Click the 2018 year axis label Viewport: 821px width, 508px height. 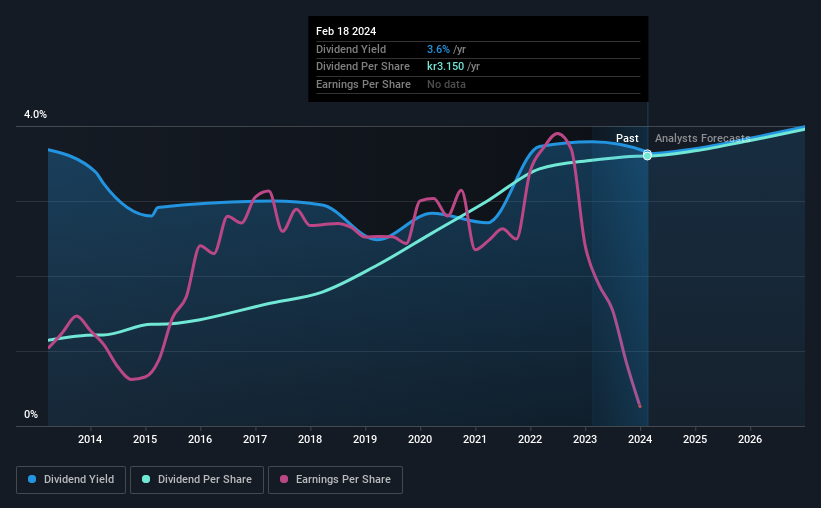click(310, 439)
